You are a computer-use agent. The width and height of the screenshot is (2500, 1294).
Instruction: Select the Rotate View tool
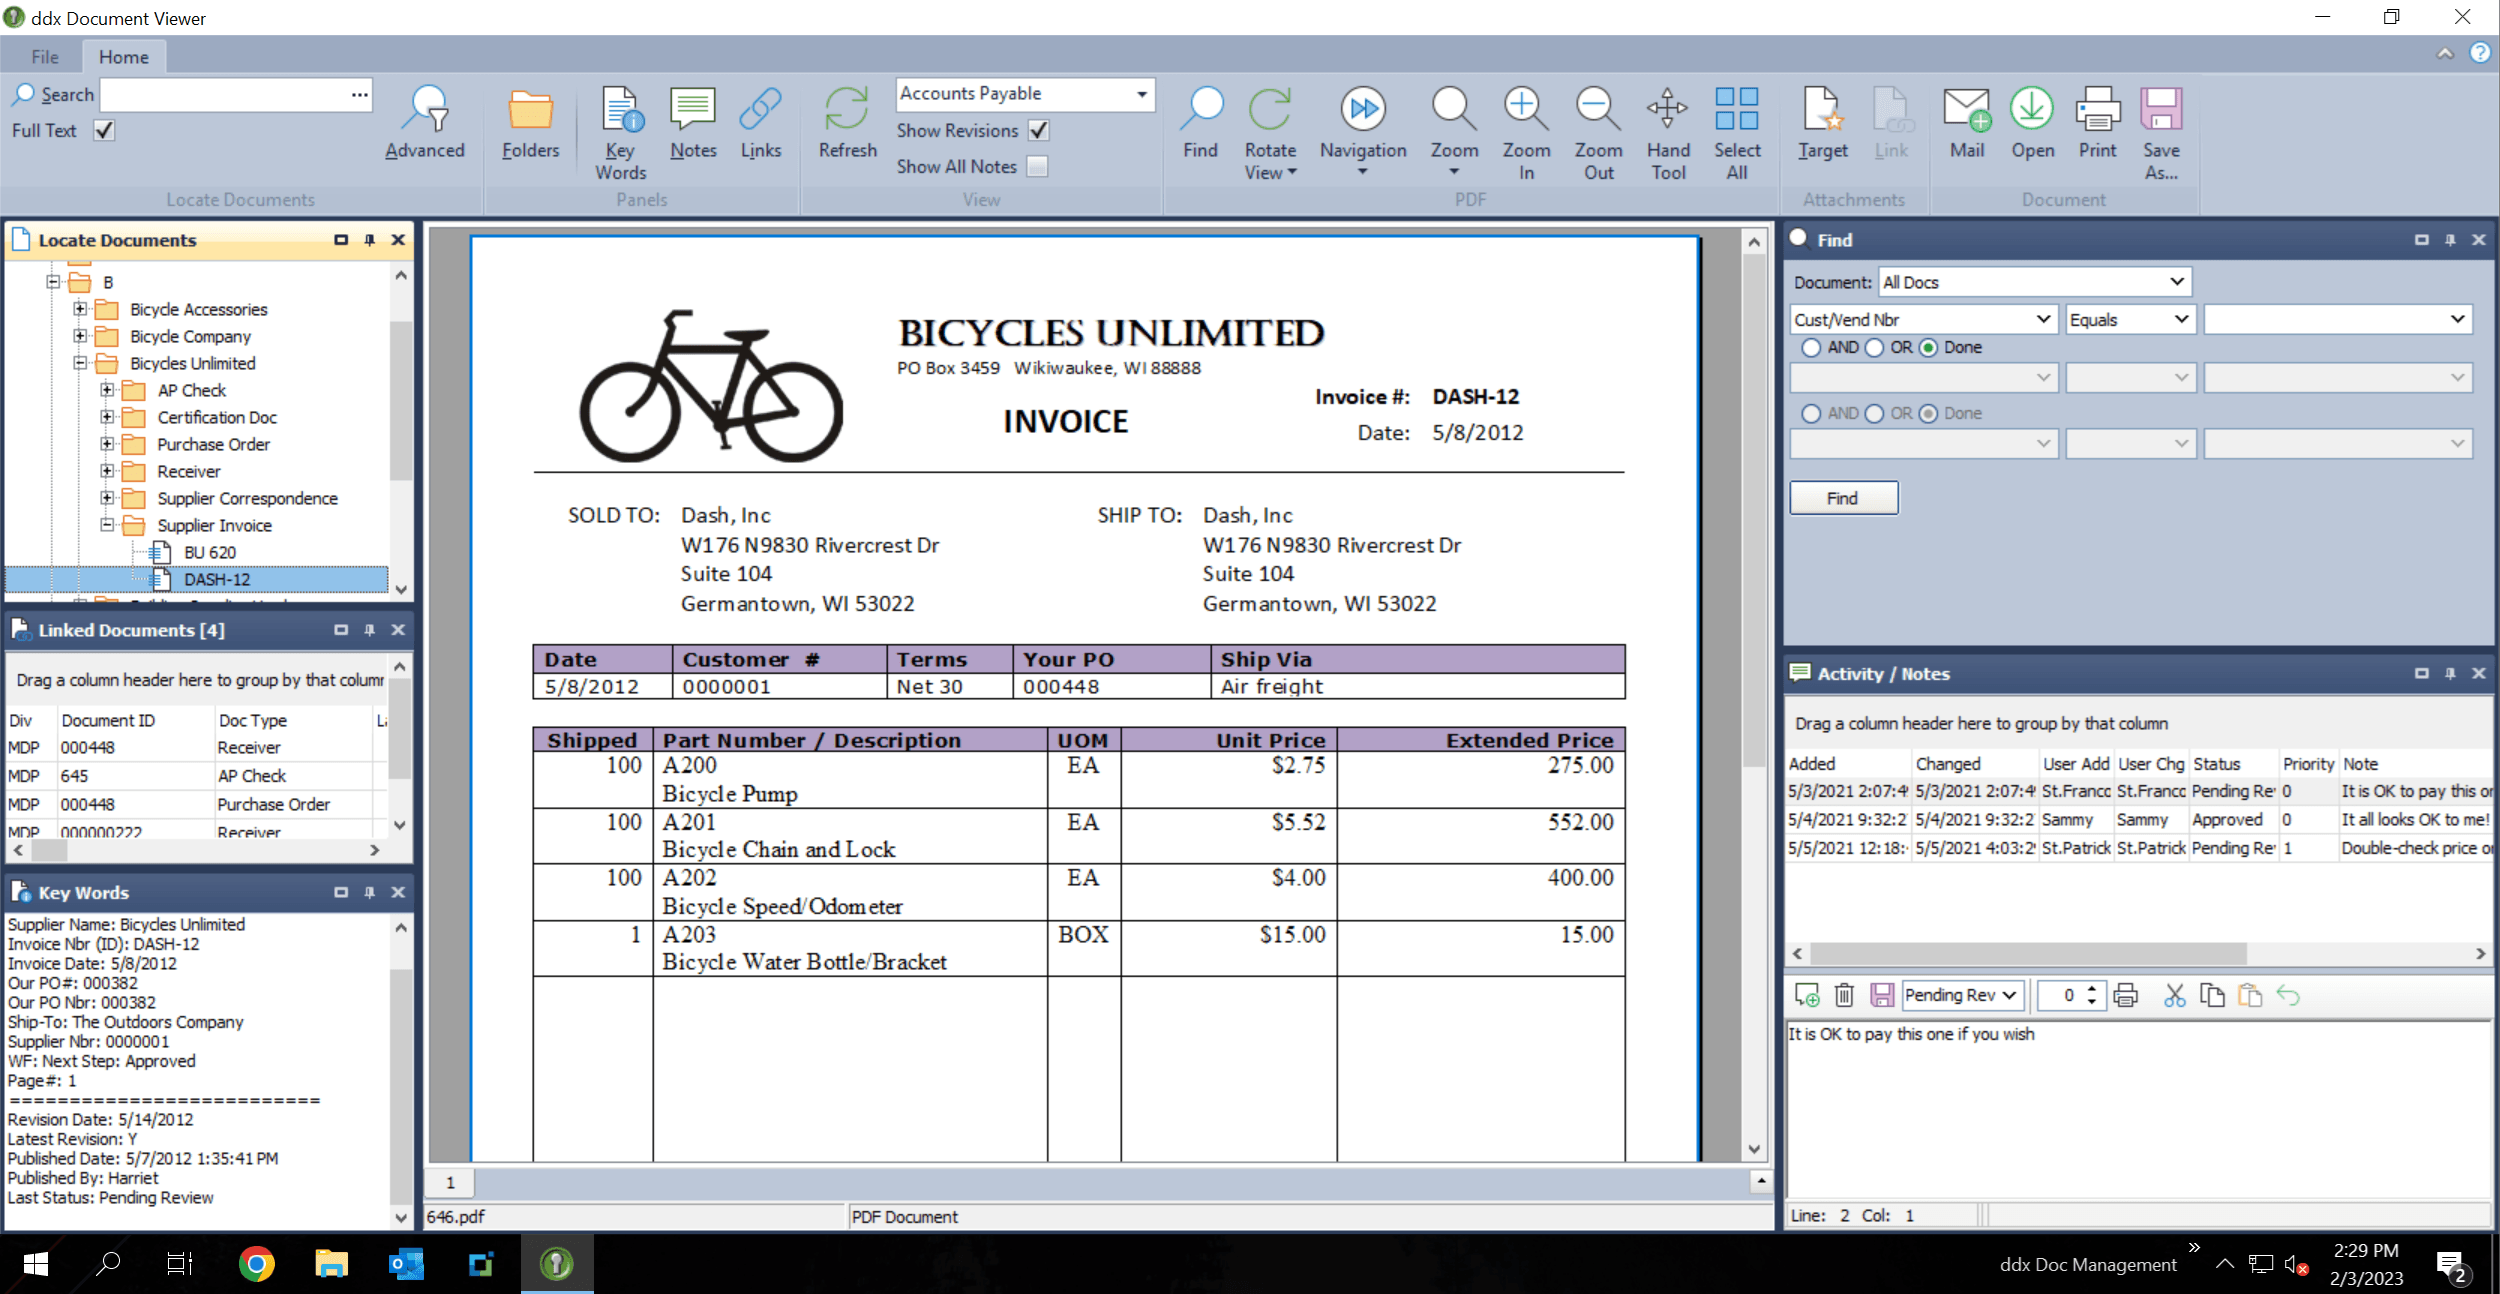pyautogui.click(x=1269, y=128)
